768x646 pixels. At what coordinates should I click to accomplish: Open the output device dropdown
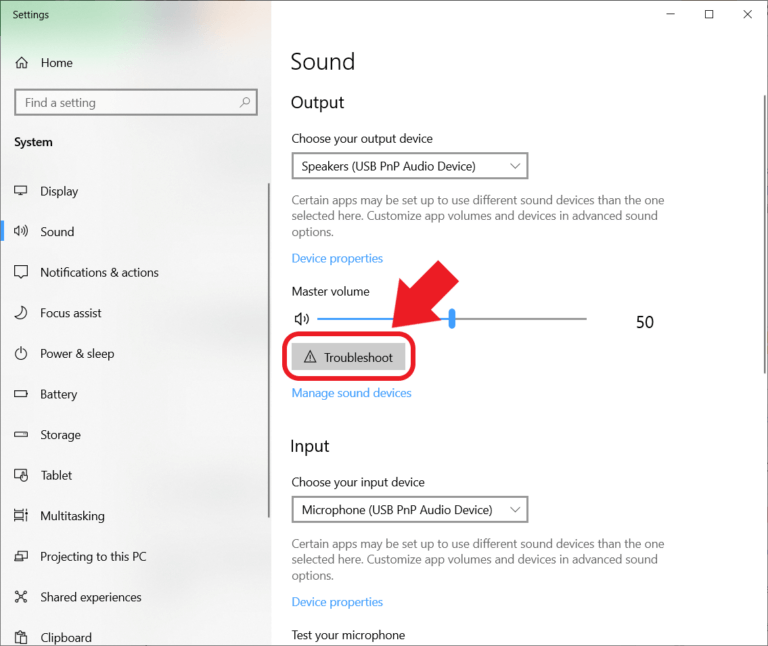[409, 166]
